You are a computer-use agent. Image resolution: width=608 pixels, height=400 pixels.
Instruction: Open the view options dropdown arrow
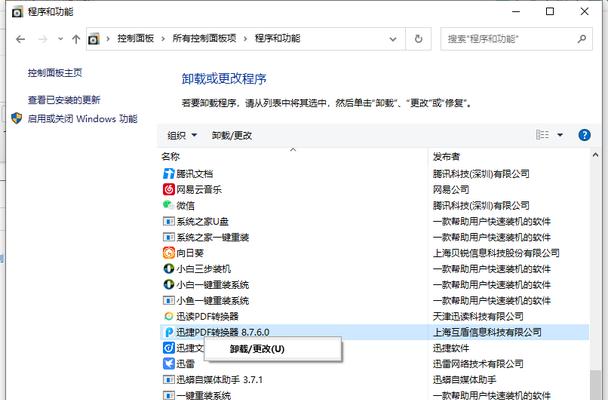tap(560, 135)
